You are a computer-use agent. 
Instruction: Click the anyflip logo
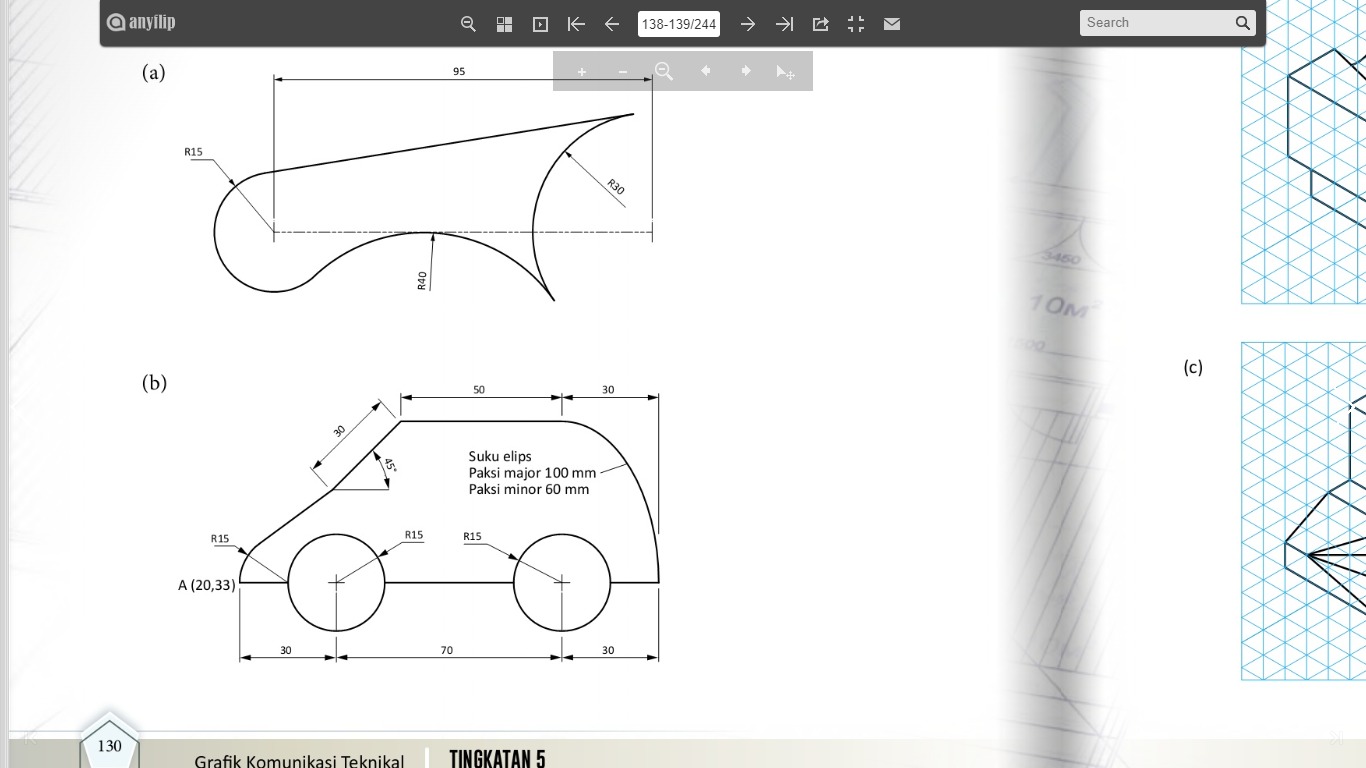coord(141,22)
